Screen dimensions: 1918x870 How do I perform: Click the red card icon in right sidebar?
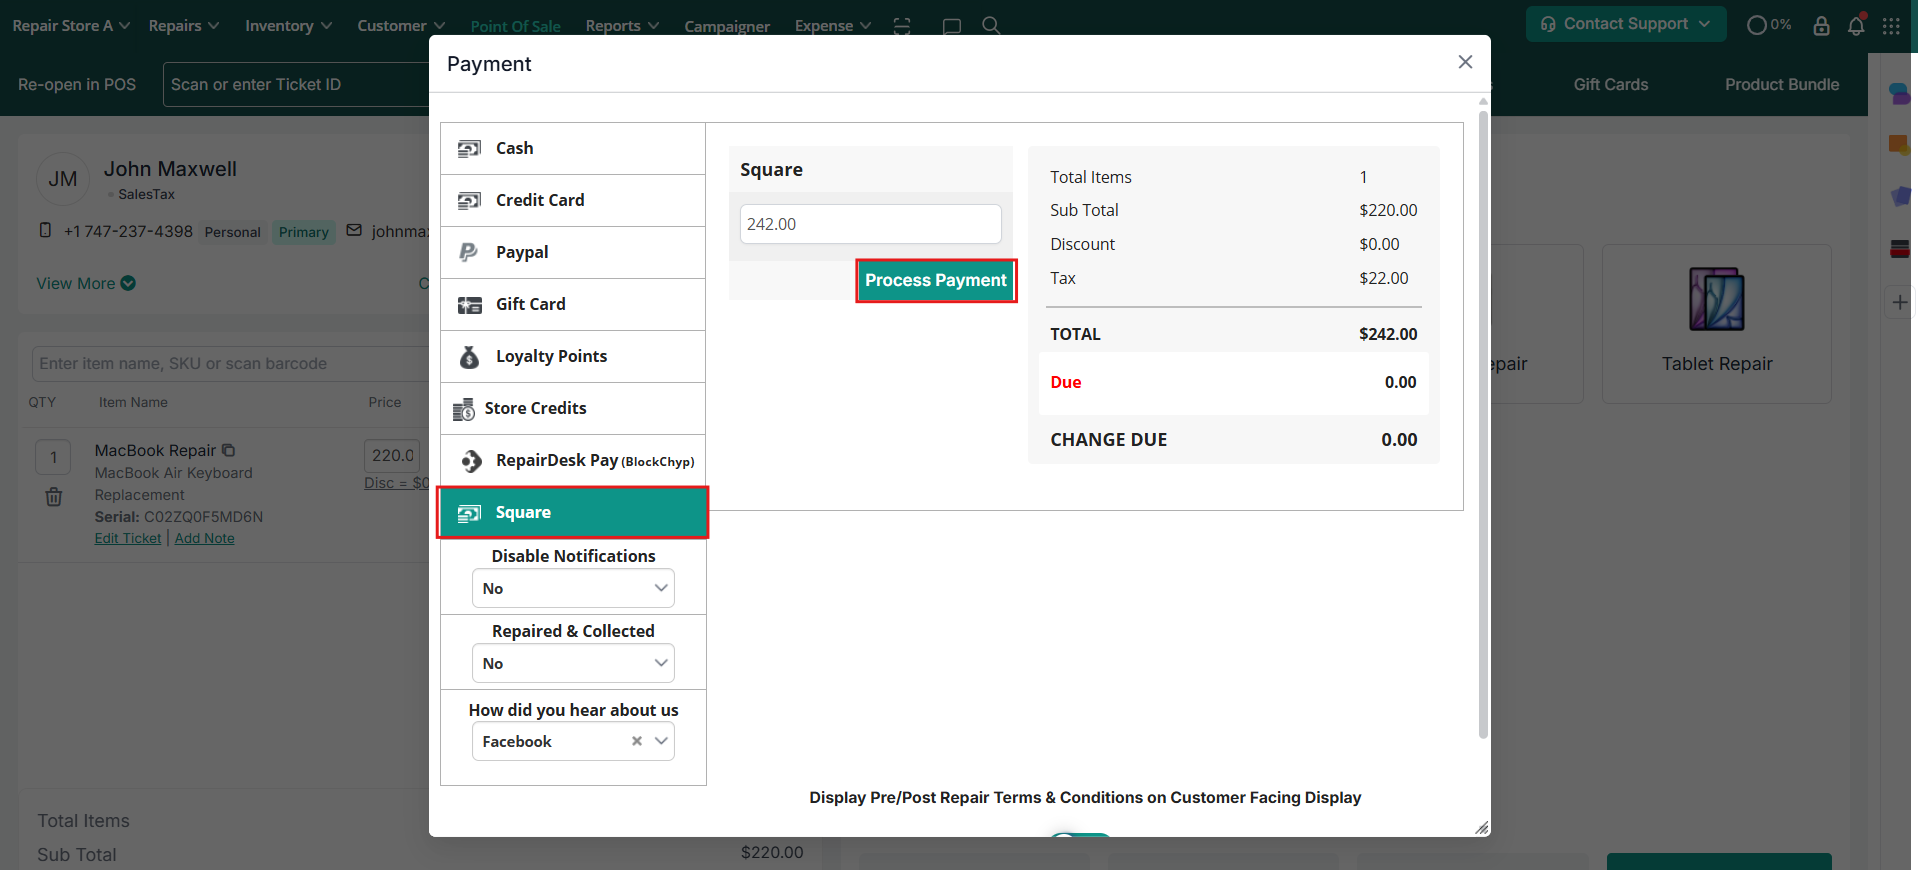coord(1899,249)
